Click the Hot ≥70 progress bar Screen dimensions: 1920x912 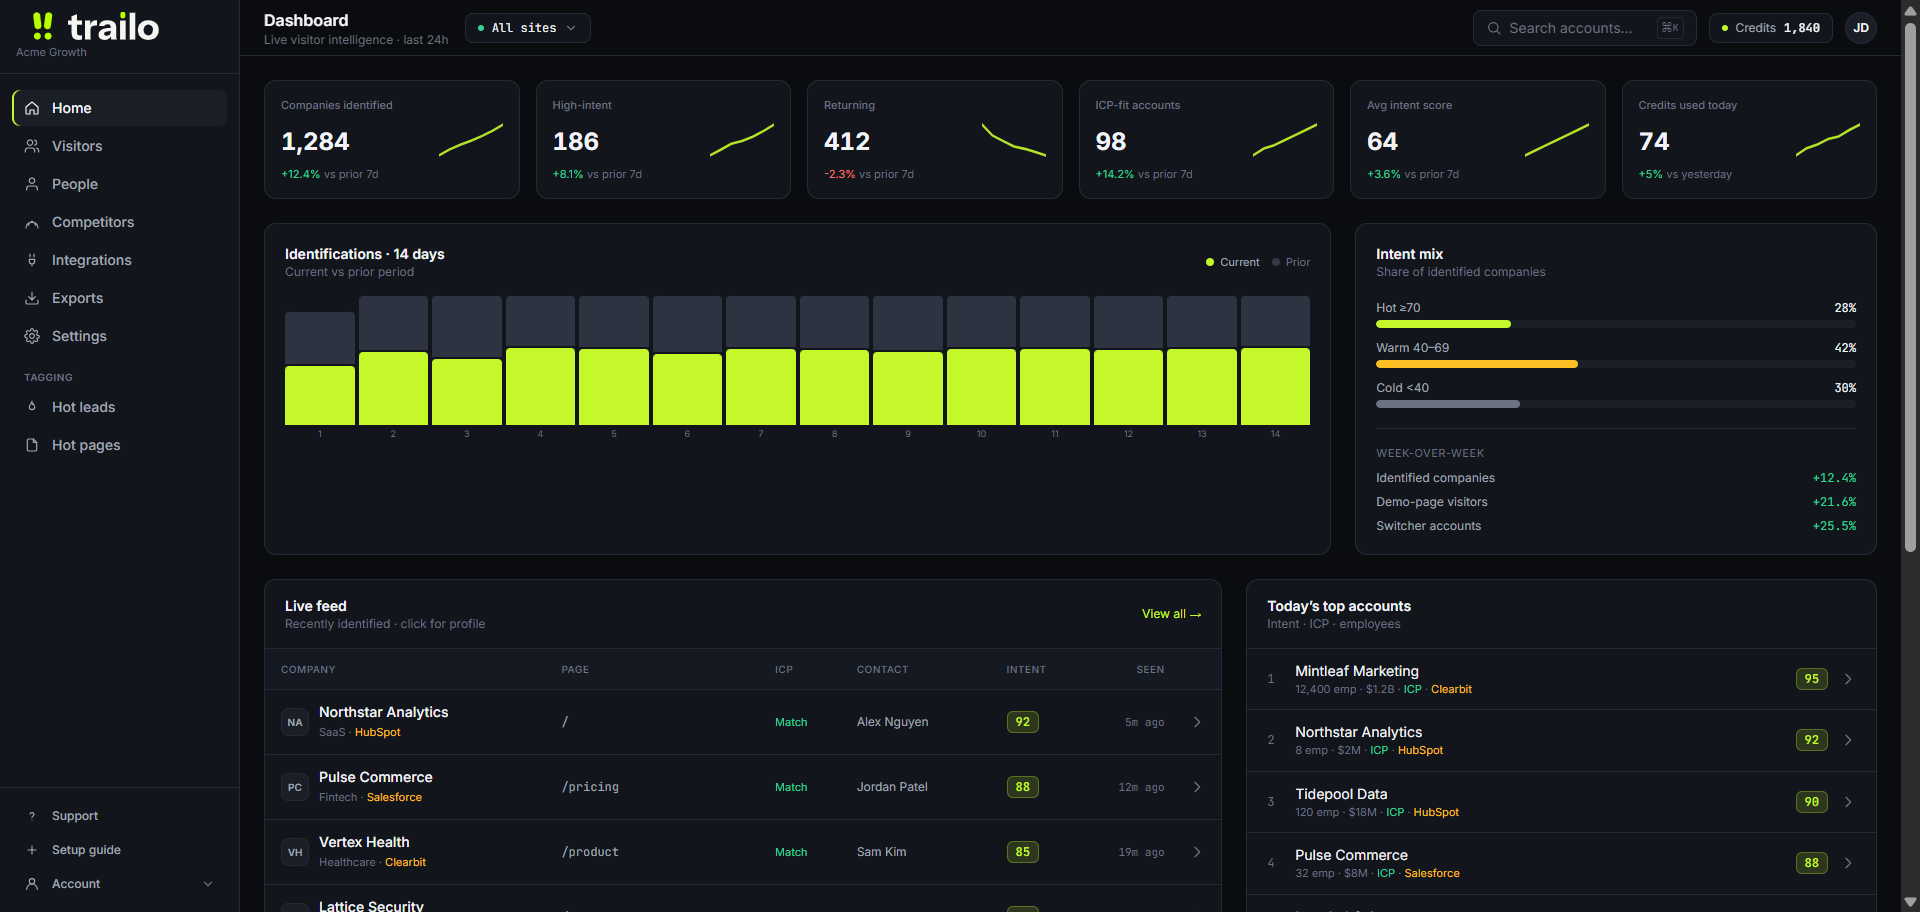coord(1616,324)
